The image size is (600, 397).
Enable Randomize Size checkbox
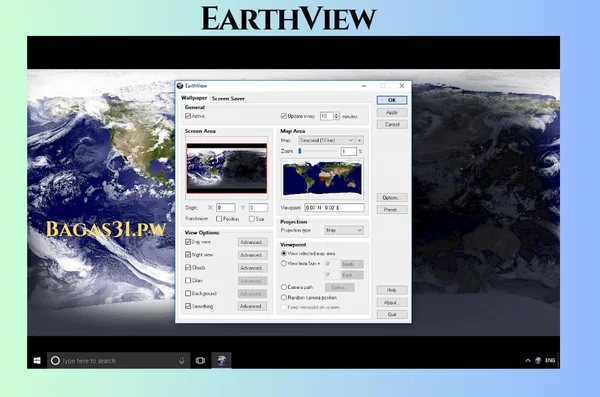tap(251, 219)
